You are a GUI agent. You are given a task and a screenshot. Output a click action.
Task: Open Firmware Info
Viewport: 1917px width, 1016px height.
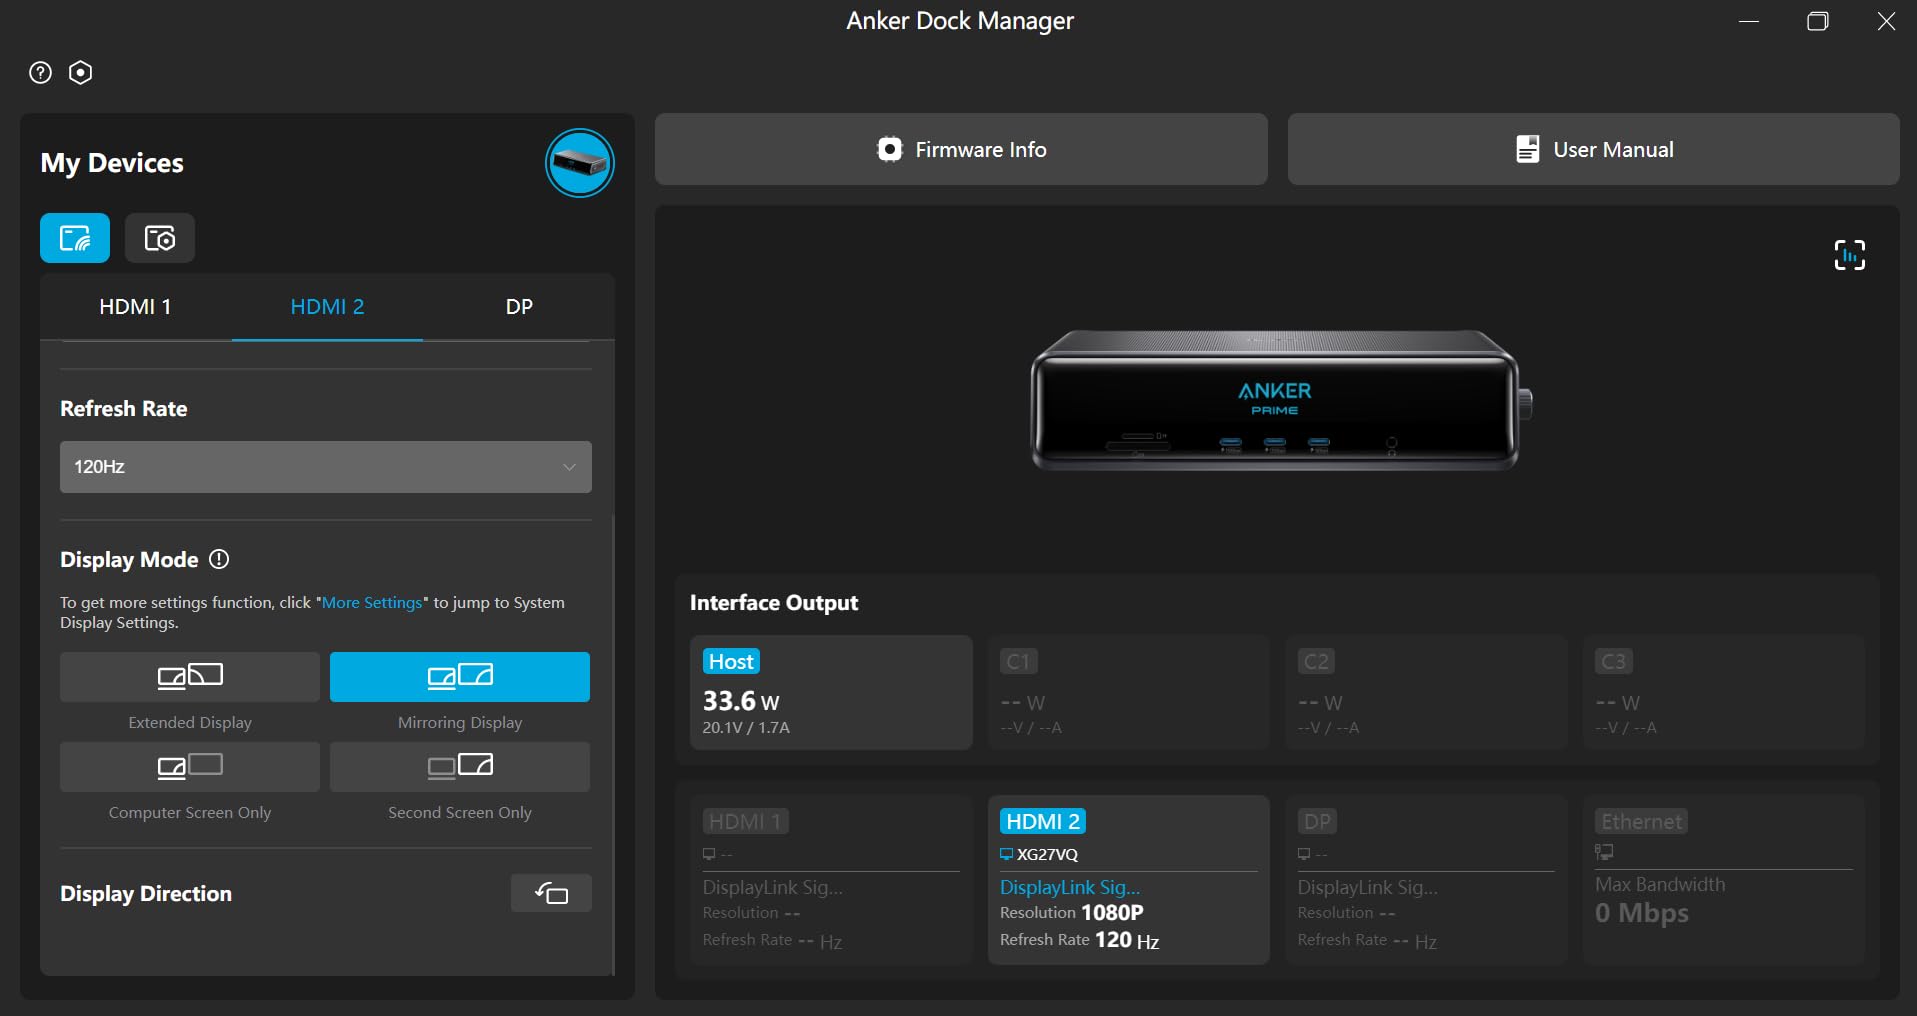pos(961,149)
